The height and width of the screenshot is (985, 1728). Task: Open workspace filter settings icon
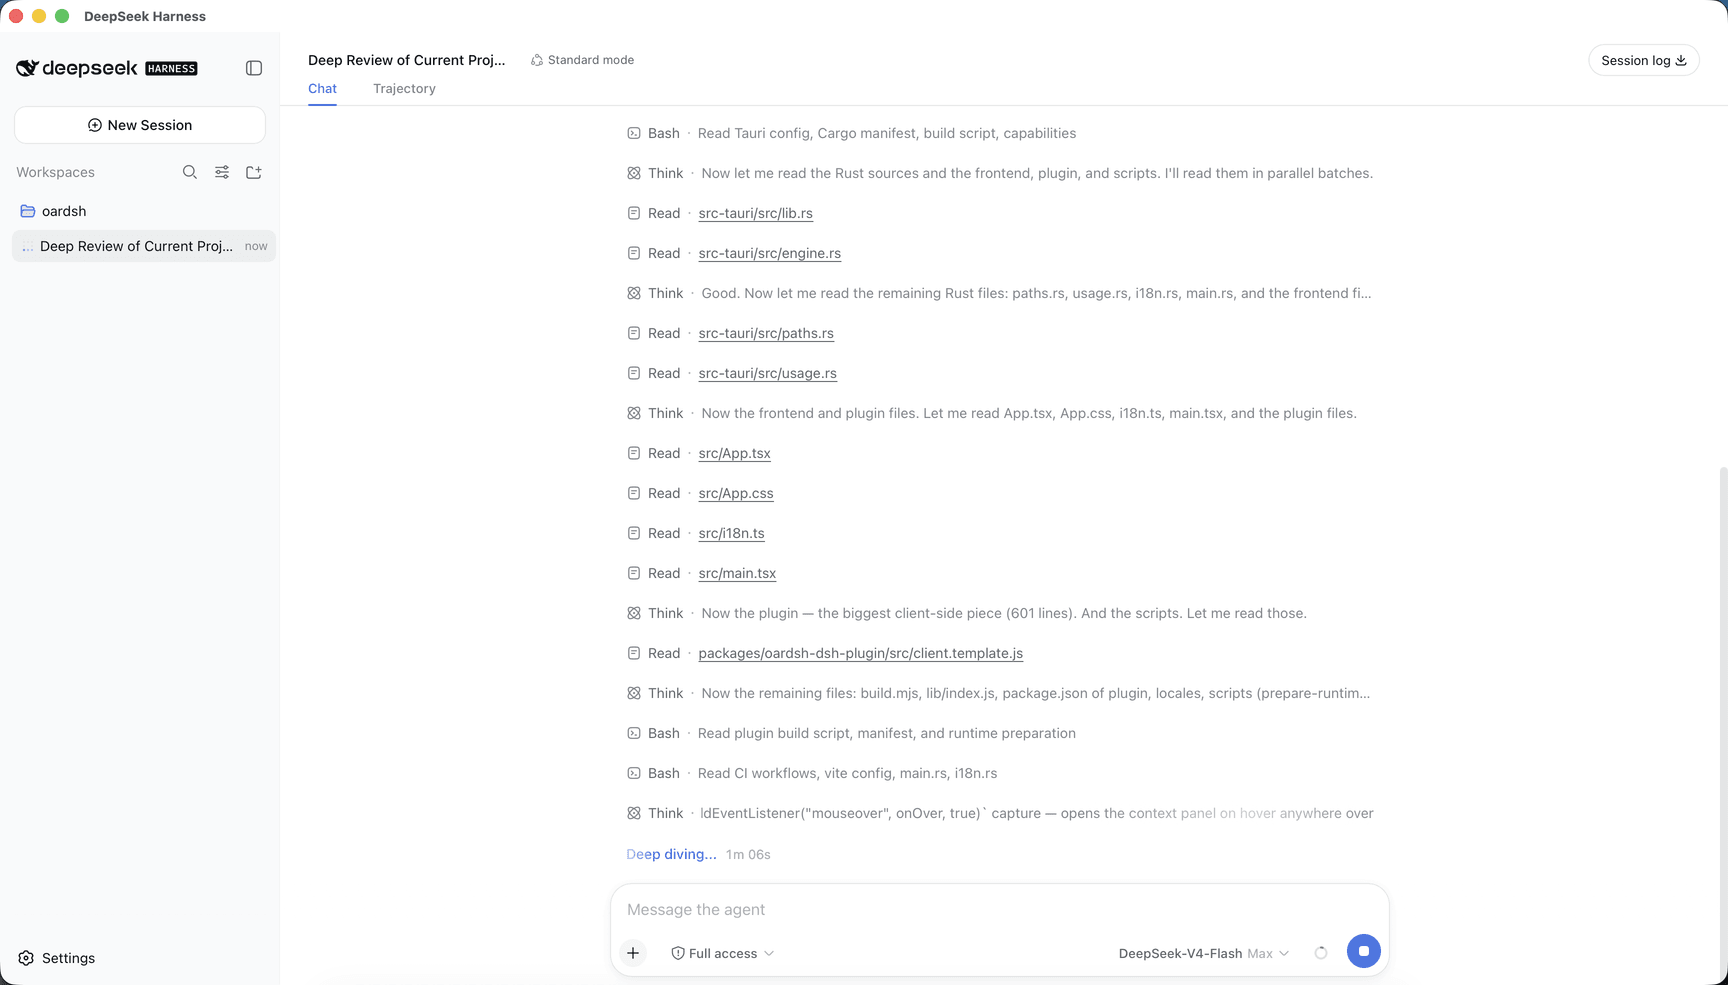(222, 172)
